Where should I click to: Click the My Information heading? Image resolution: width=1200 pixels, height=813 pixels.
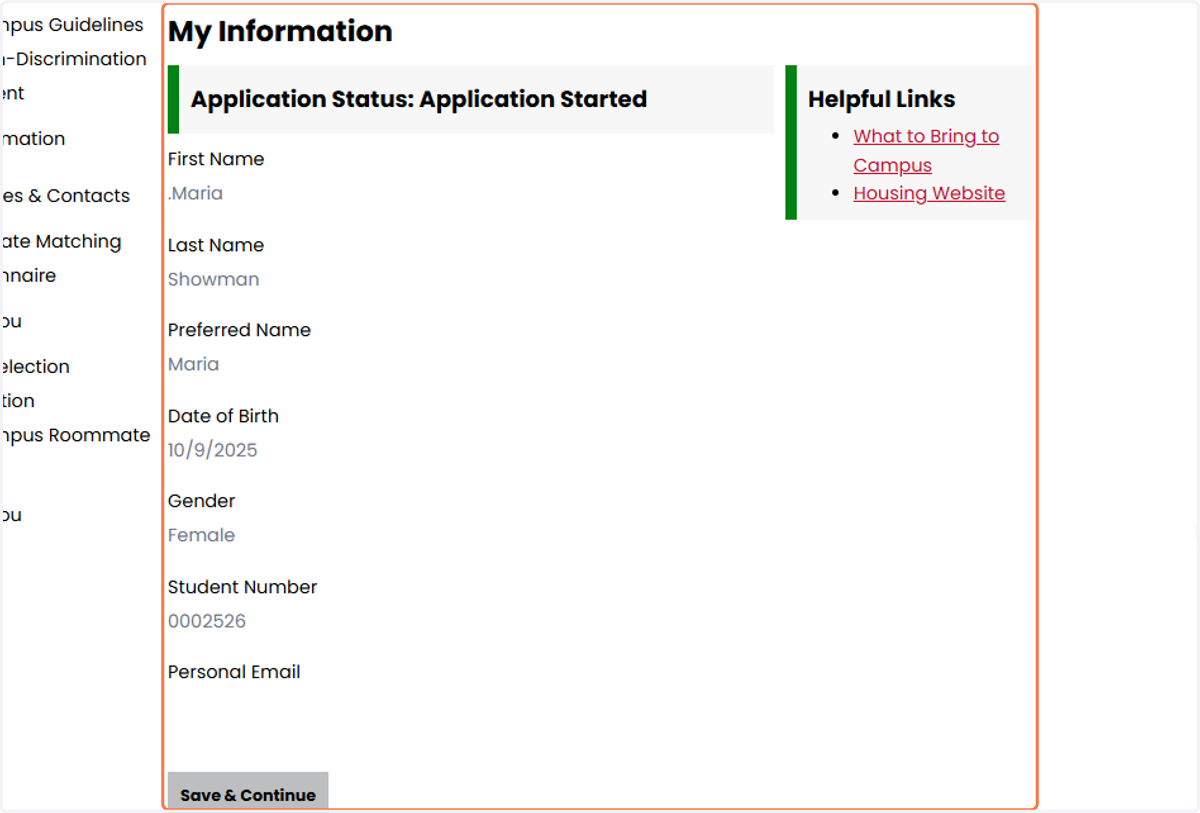[x=280, y=31]
